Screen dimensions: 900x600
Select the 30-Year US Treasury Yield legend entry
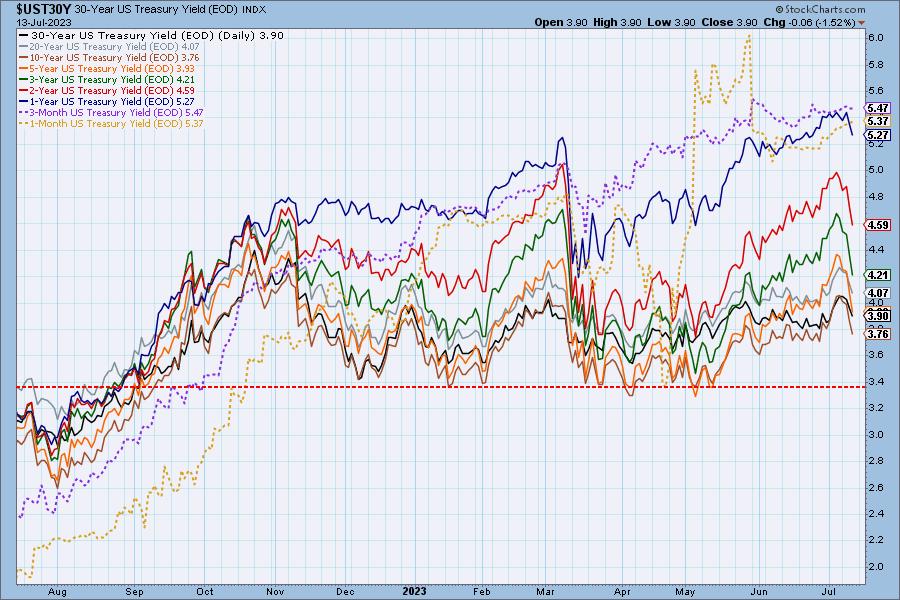tap(152, 36)
